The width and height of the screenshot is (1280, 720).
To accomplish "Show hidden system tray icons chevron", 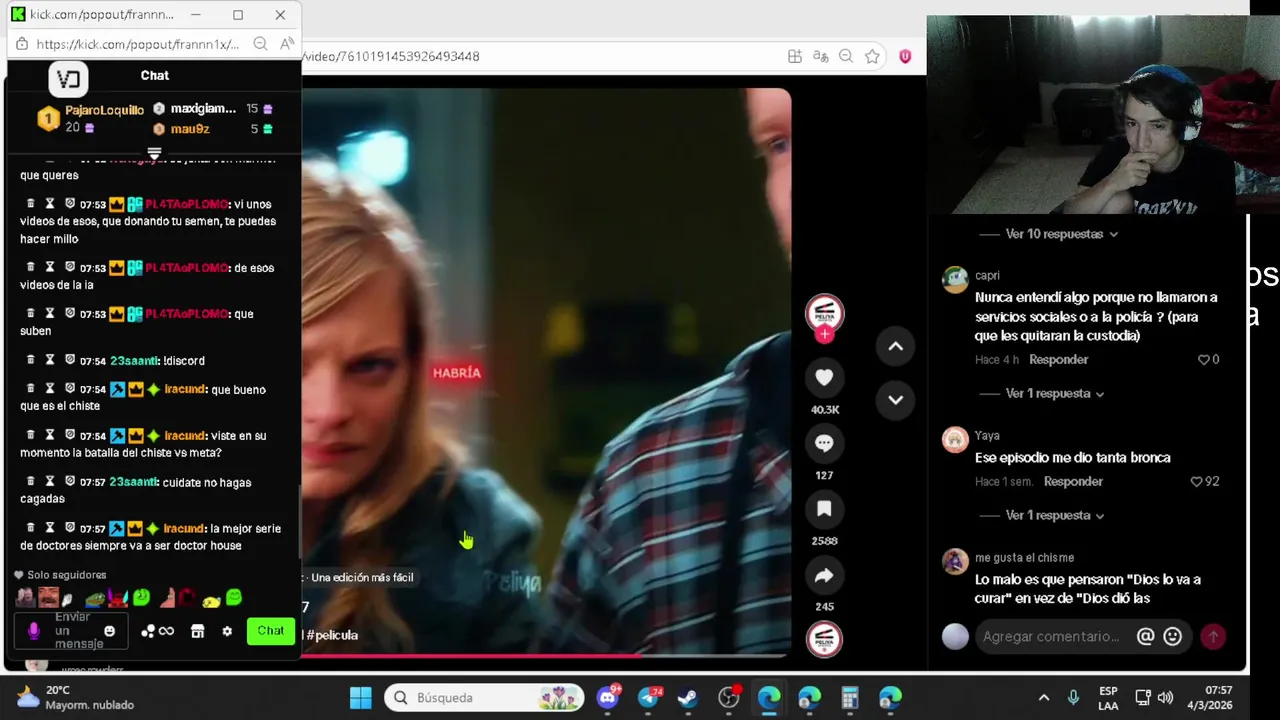I will (x=1044, y=698).
